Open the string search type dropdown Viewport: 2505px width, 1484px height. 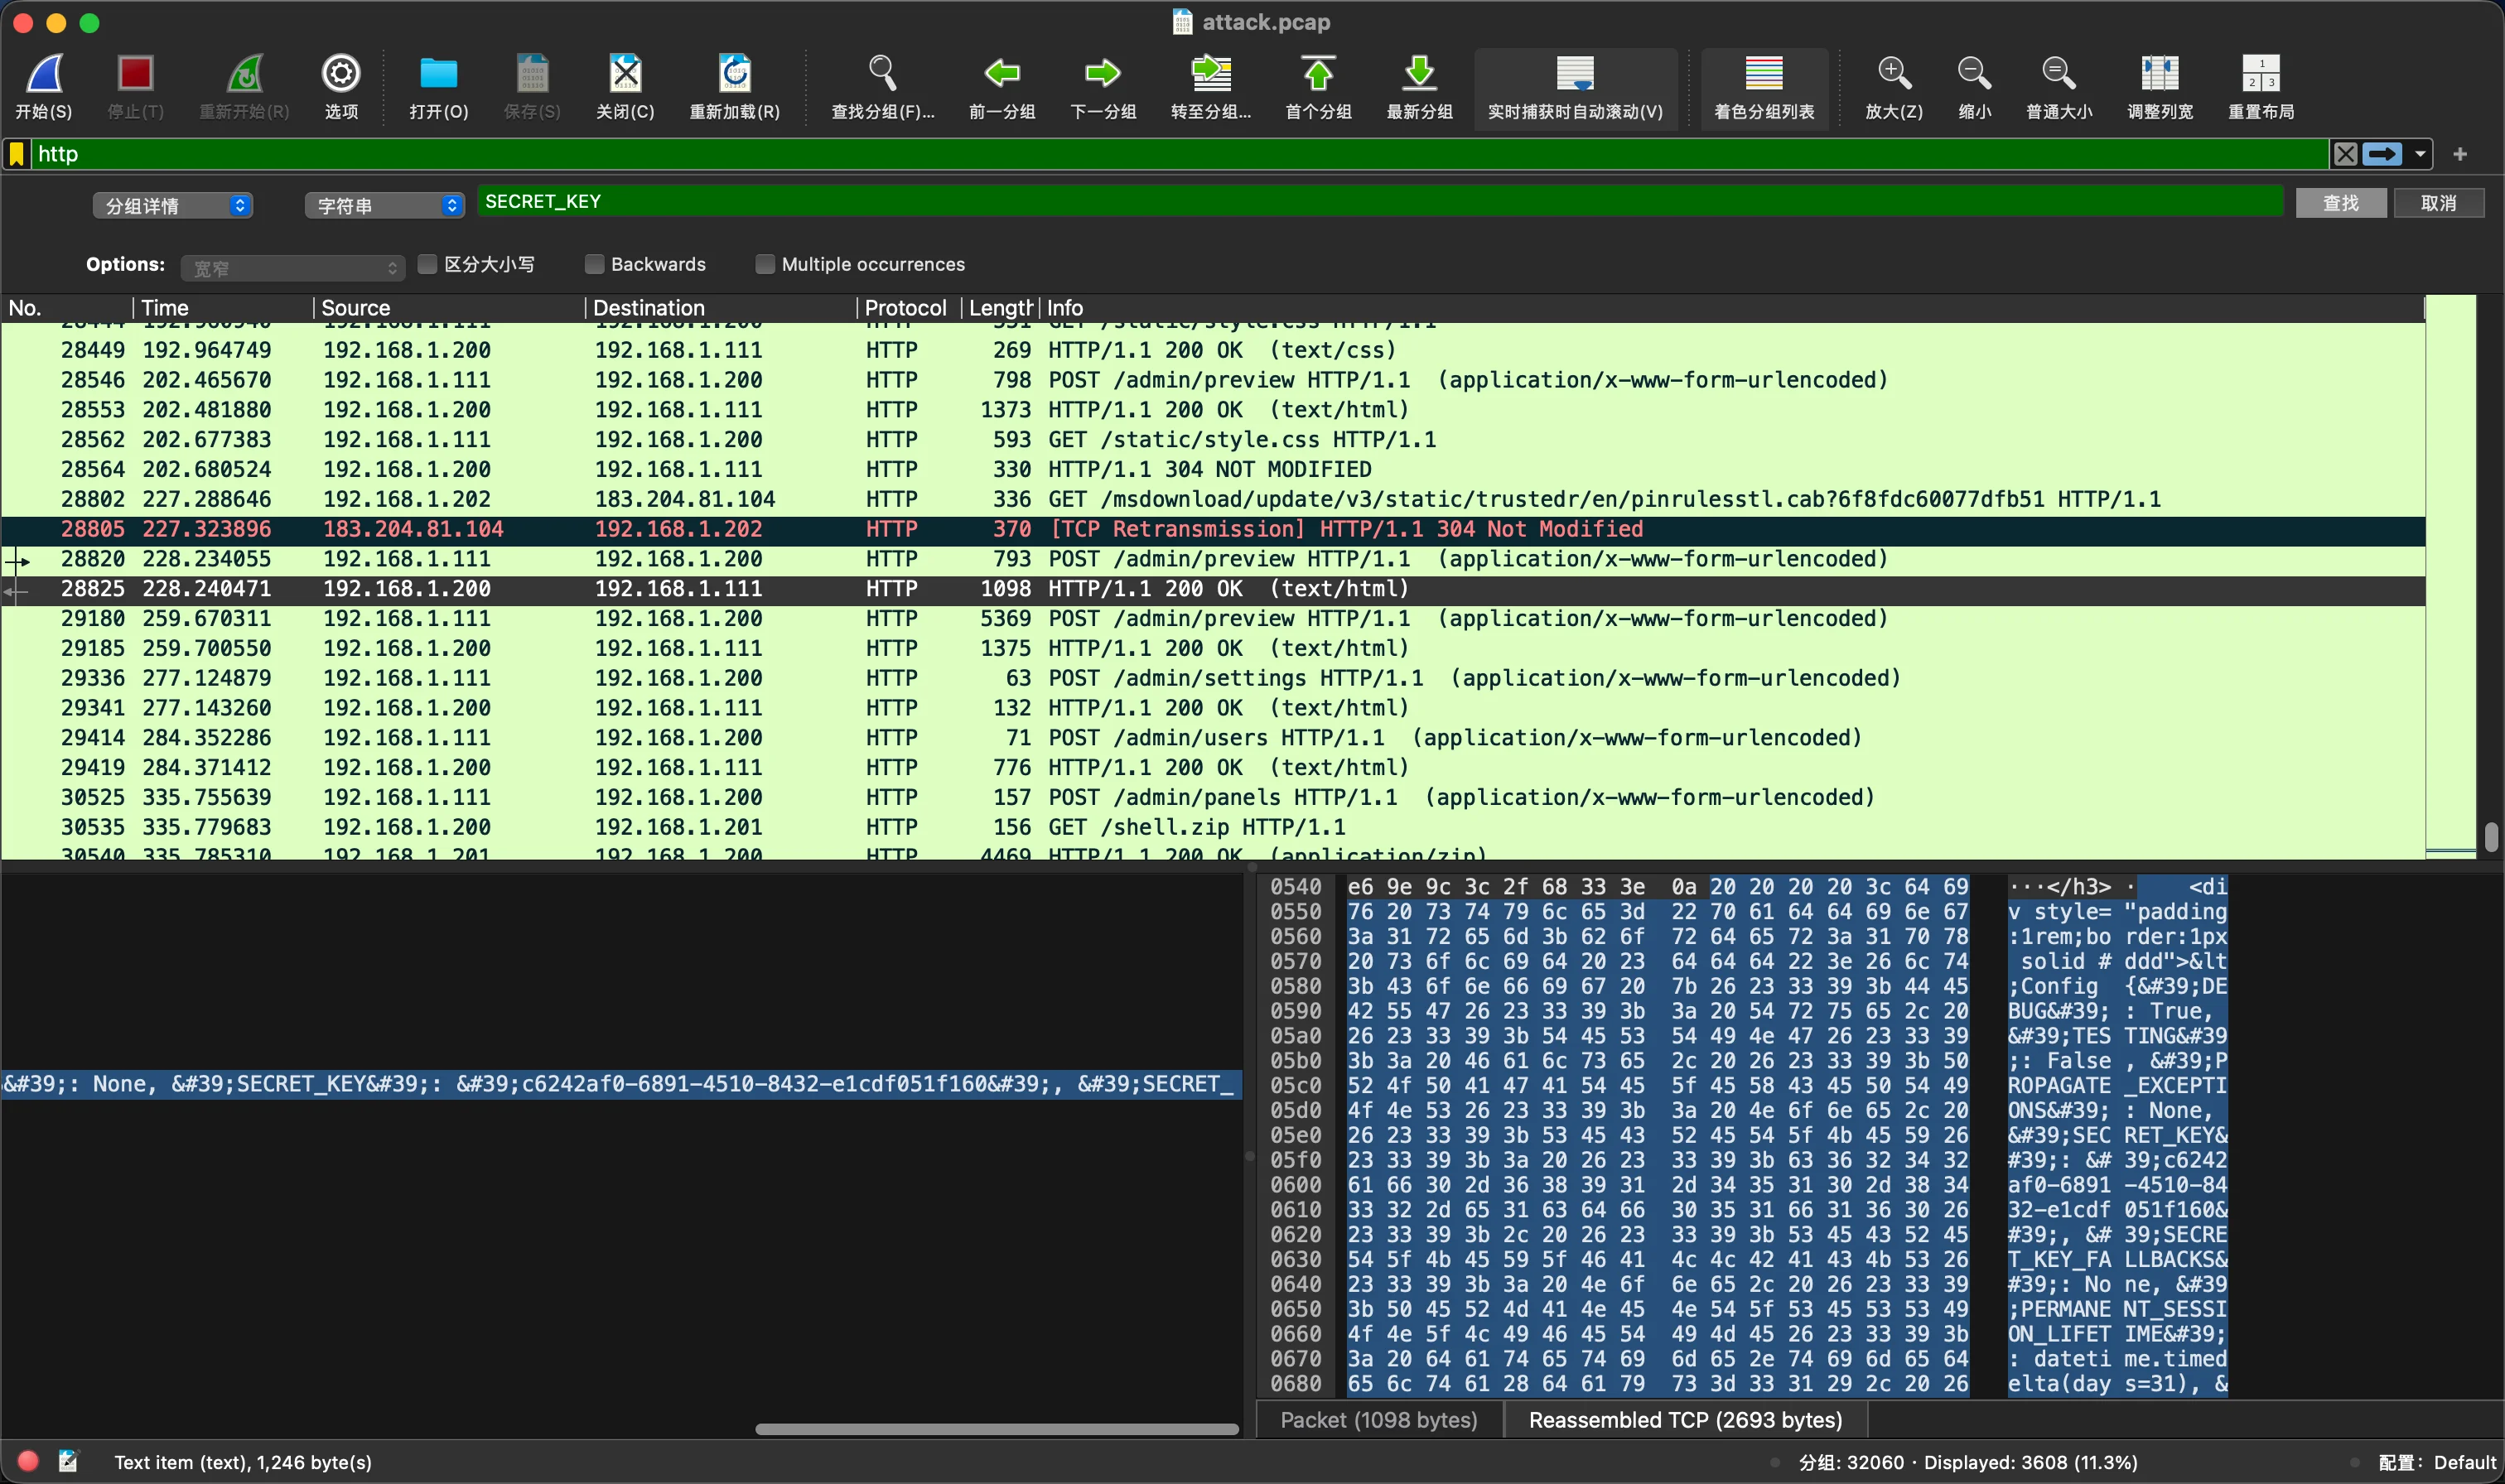[x=384, y=205]
